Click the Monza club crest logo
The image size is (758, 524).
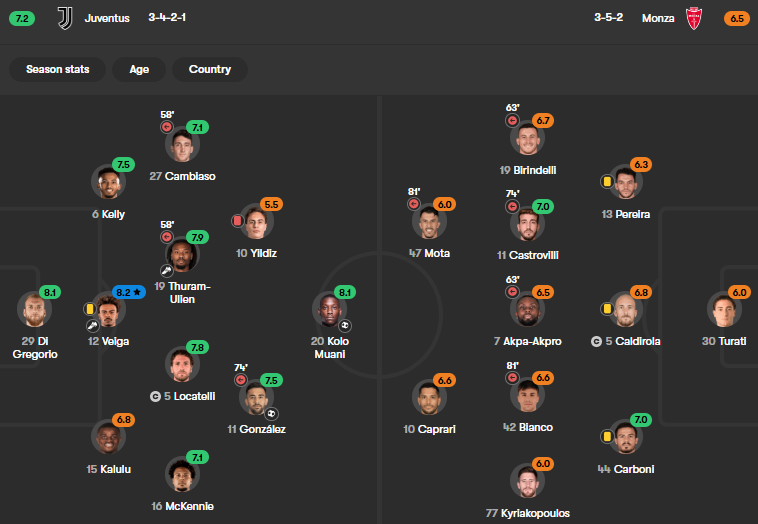coord(694,18)
